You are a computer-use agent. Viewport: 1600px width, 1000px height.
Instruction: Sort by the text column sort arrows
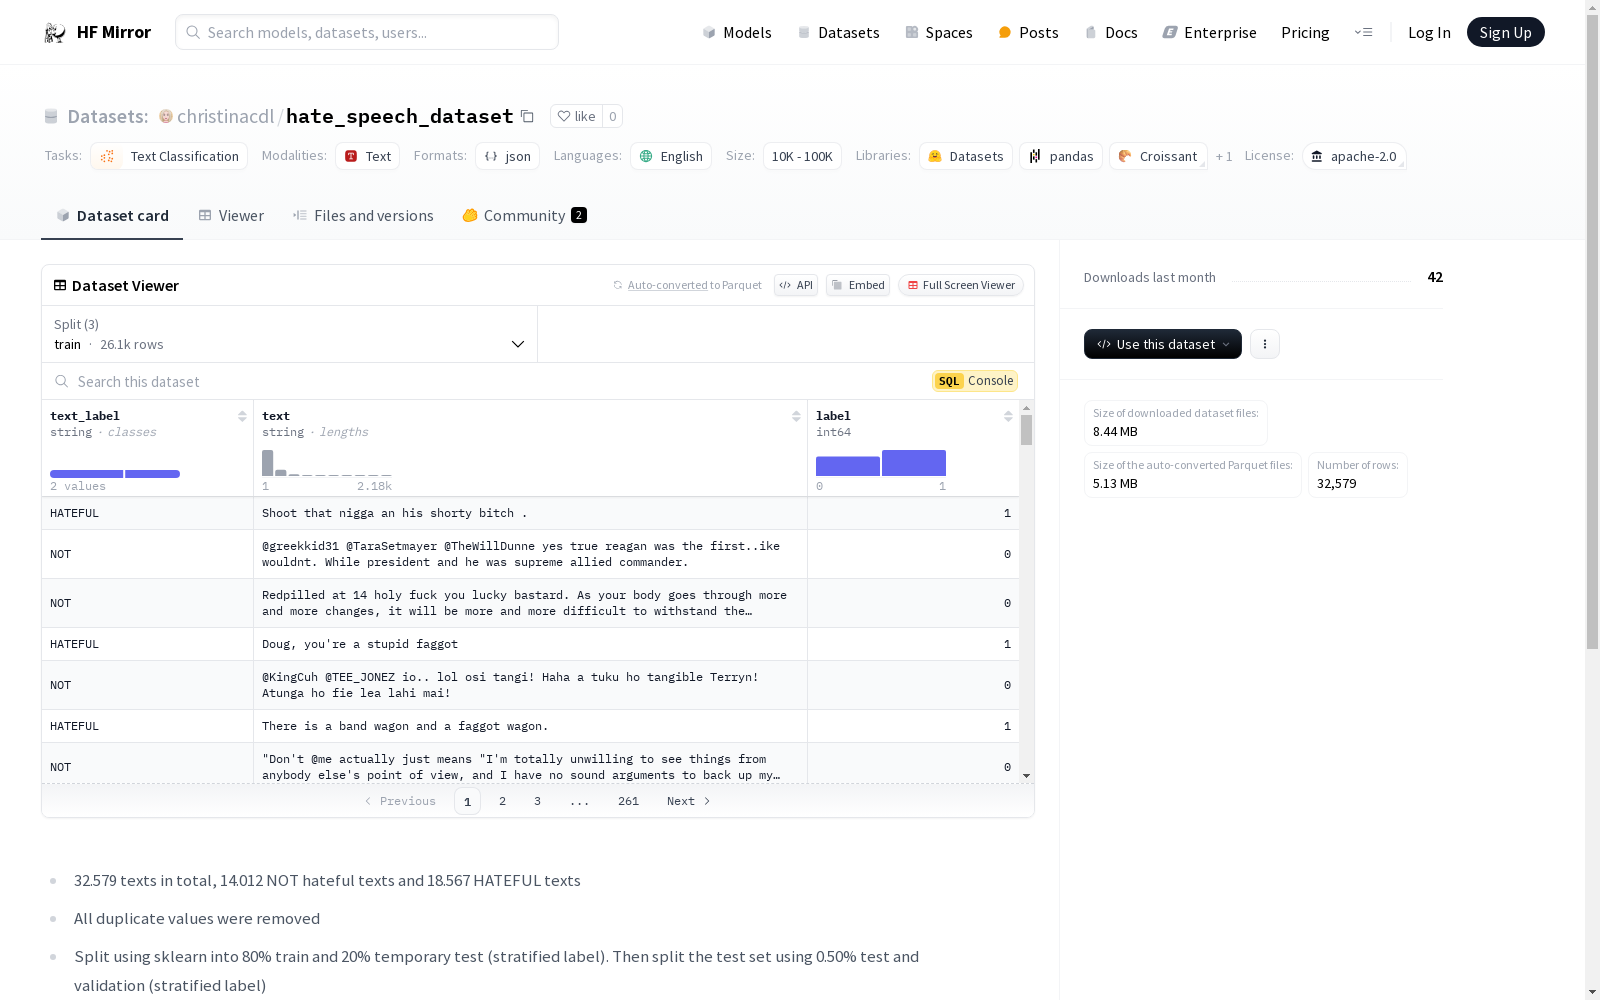click(x=796, y=416)
